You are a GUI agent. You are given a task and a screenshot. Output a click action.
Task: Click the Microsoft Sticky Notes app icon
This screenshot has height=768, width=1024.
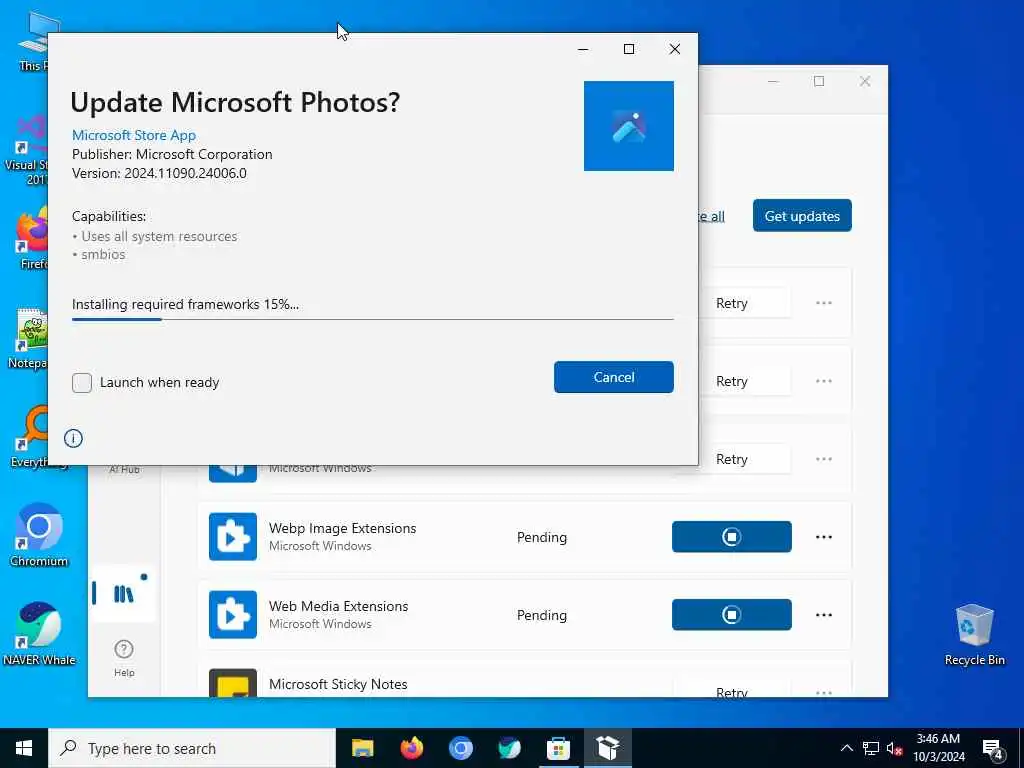(x=232, y=683)
